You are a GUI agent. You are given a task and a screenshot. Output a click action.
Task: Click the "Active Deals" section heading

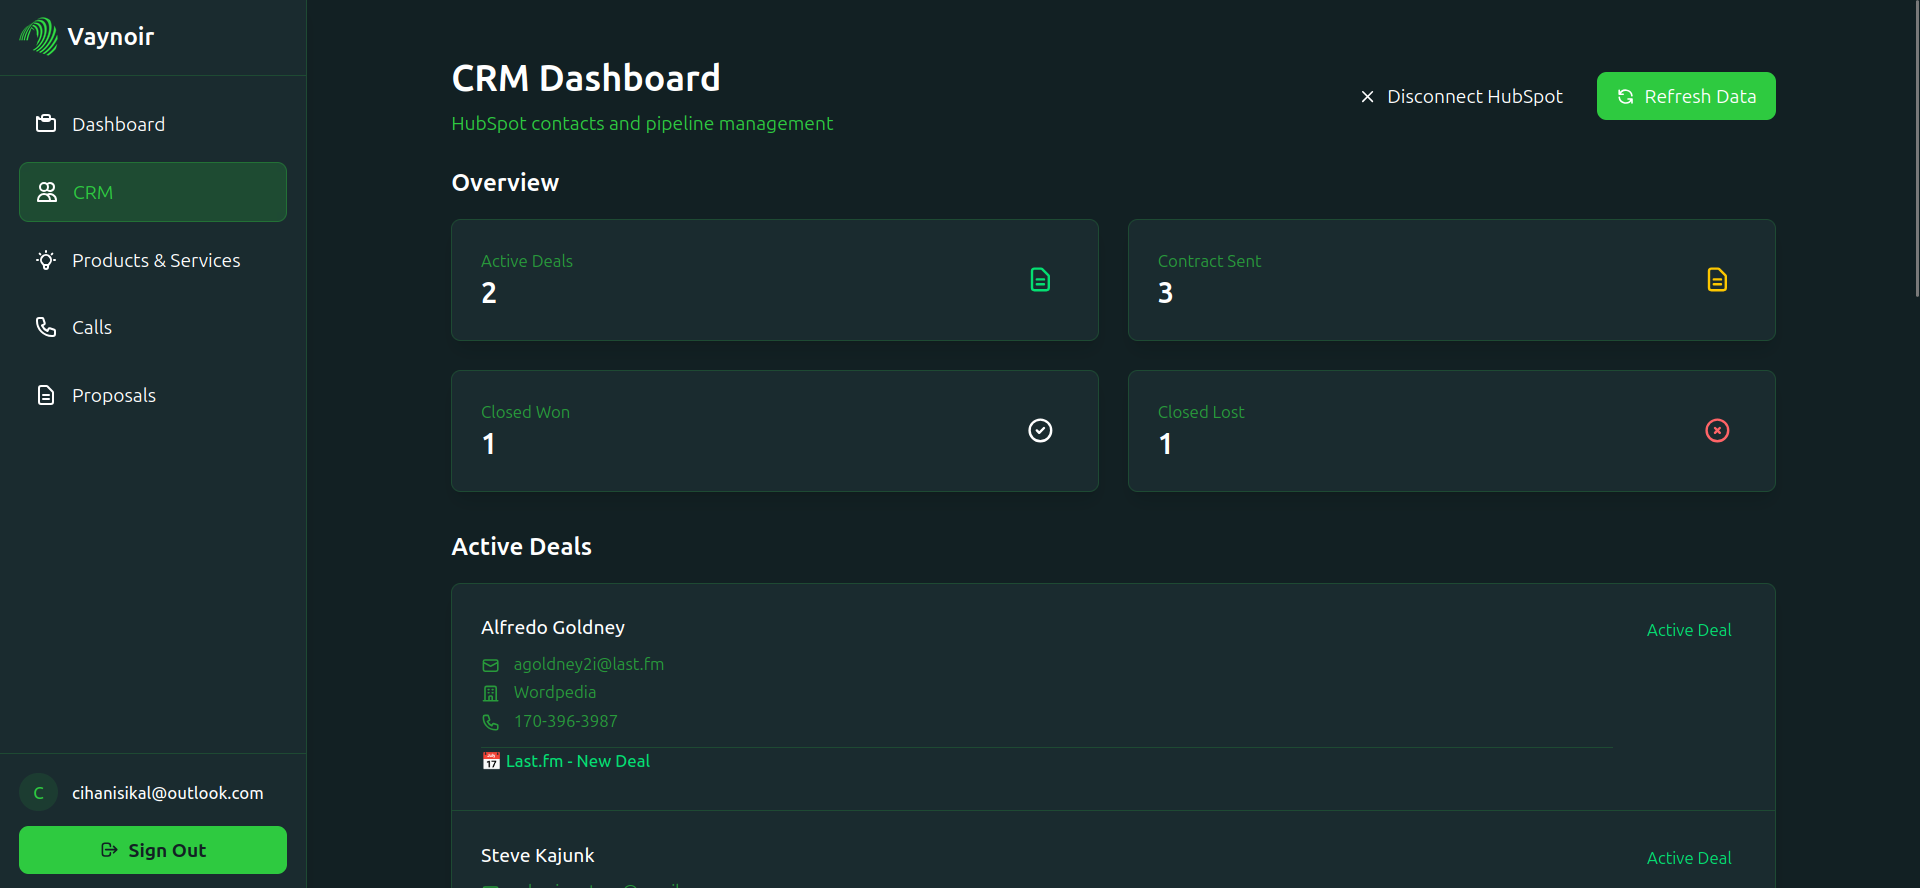pyautogui.click(x=522, y=547)
